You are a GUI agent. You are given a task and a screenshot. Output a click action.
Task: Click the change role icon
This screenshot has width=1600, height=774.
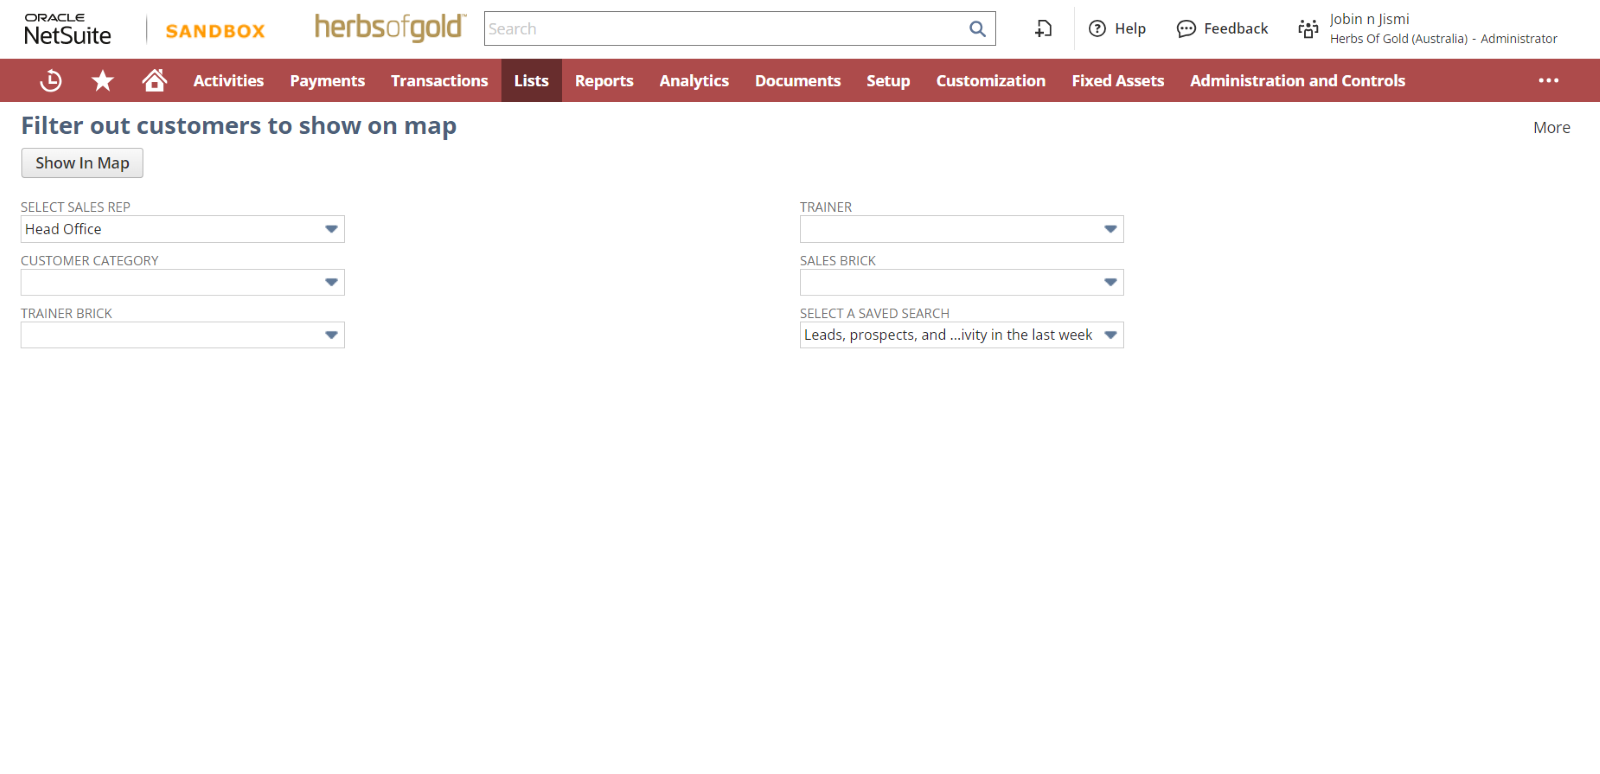[1307, 29]
